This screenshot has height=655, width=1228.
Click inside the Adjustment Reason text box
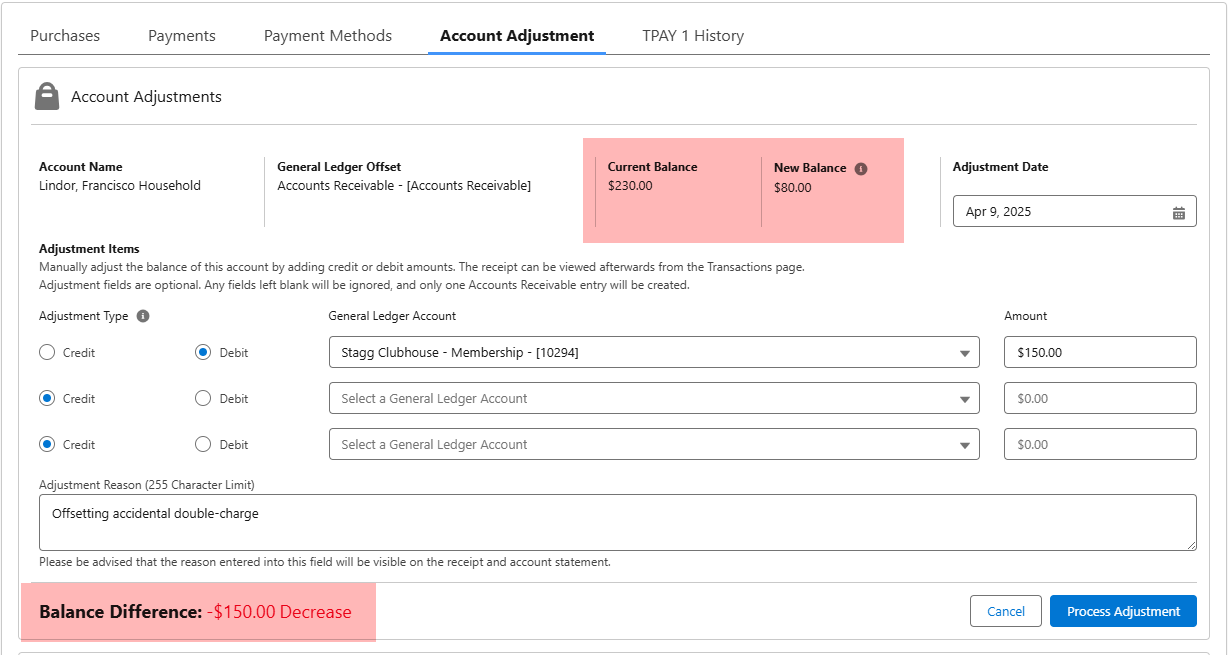coord(616,521)
